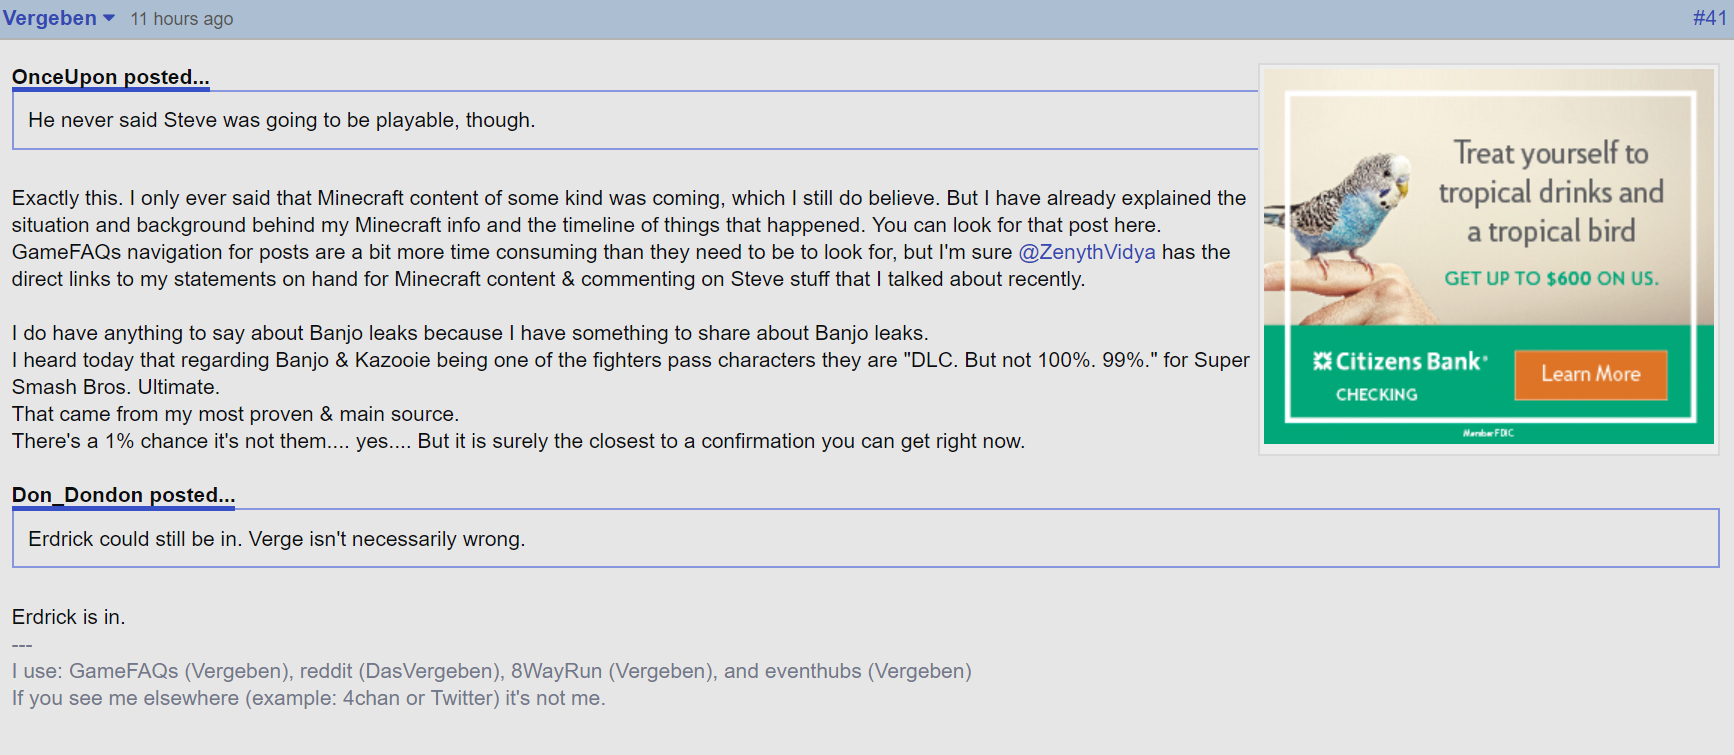Click the 11 hours ago timestamp

[181, 17]
